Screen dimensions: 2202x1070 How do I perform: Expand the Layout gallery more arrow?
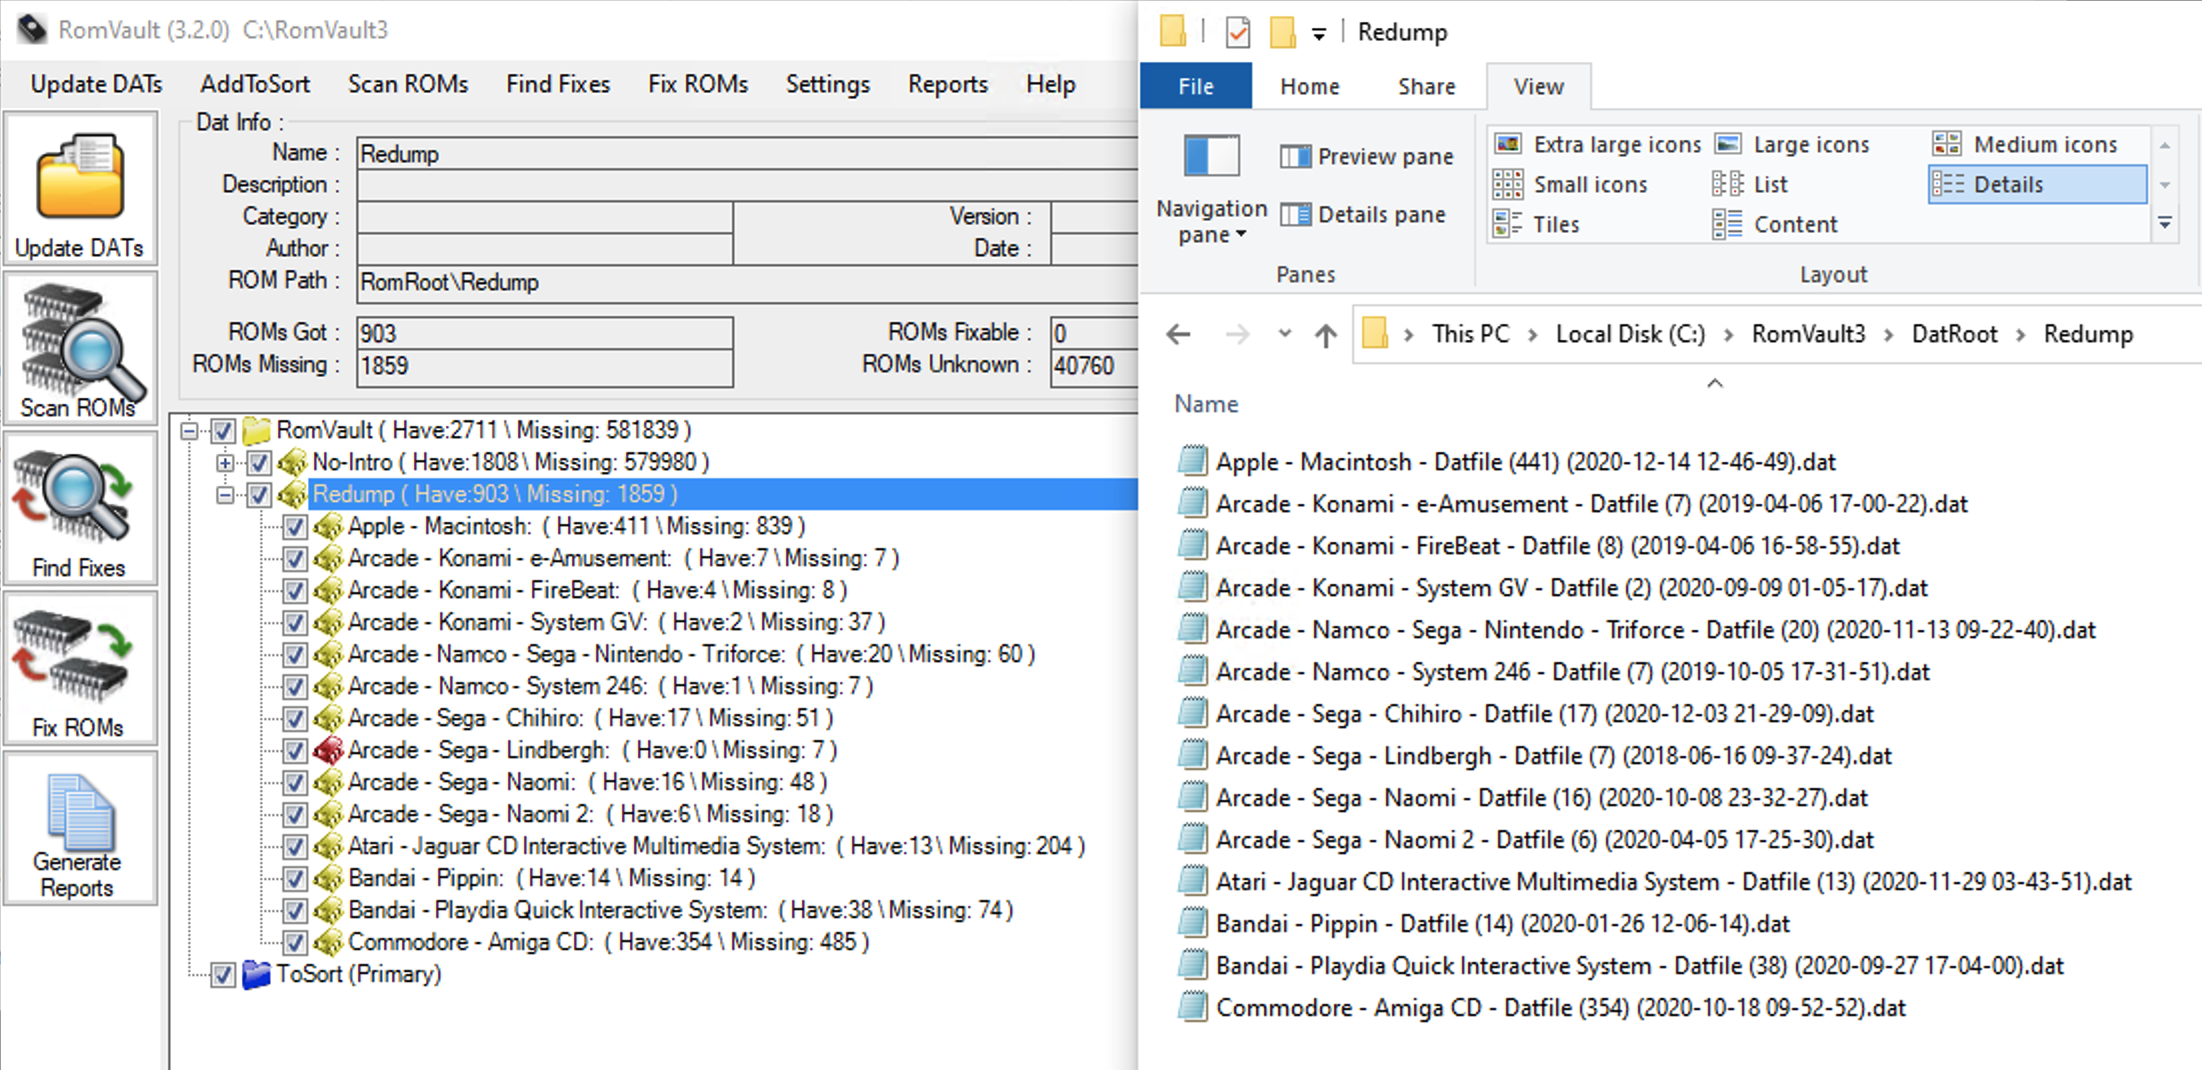2165,224
